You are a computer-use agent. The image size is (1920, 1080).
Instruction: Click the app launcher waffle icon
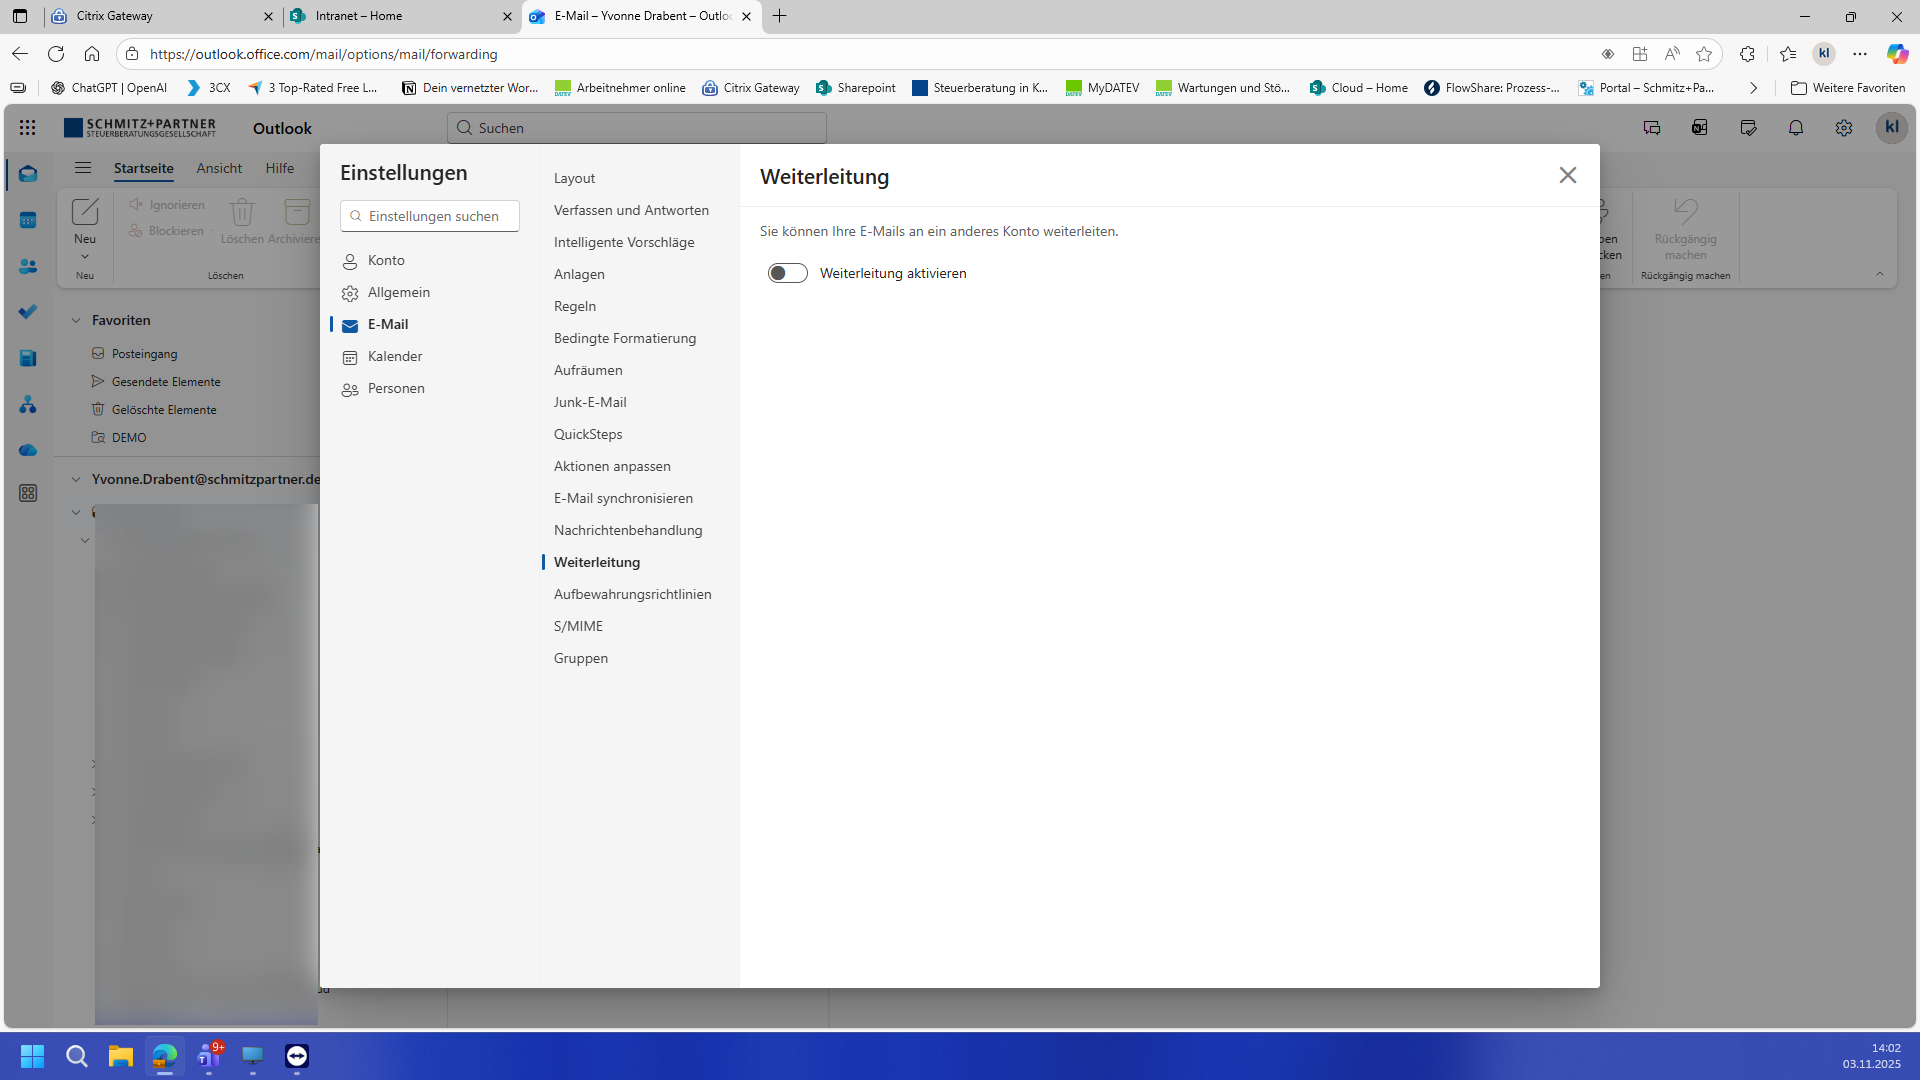point(28,128)
